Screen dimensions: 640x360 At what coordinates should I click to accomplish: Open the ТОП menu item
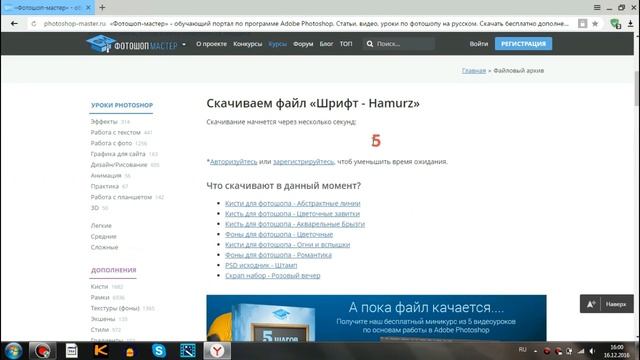pyautogui.click(x=346, y=44)
